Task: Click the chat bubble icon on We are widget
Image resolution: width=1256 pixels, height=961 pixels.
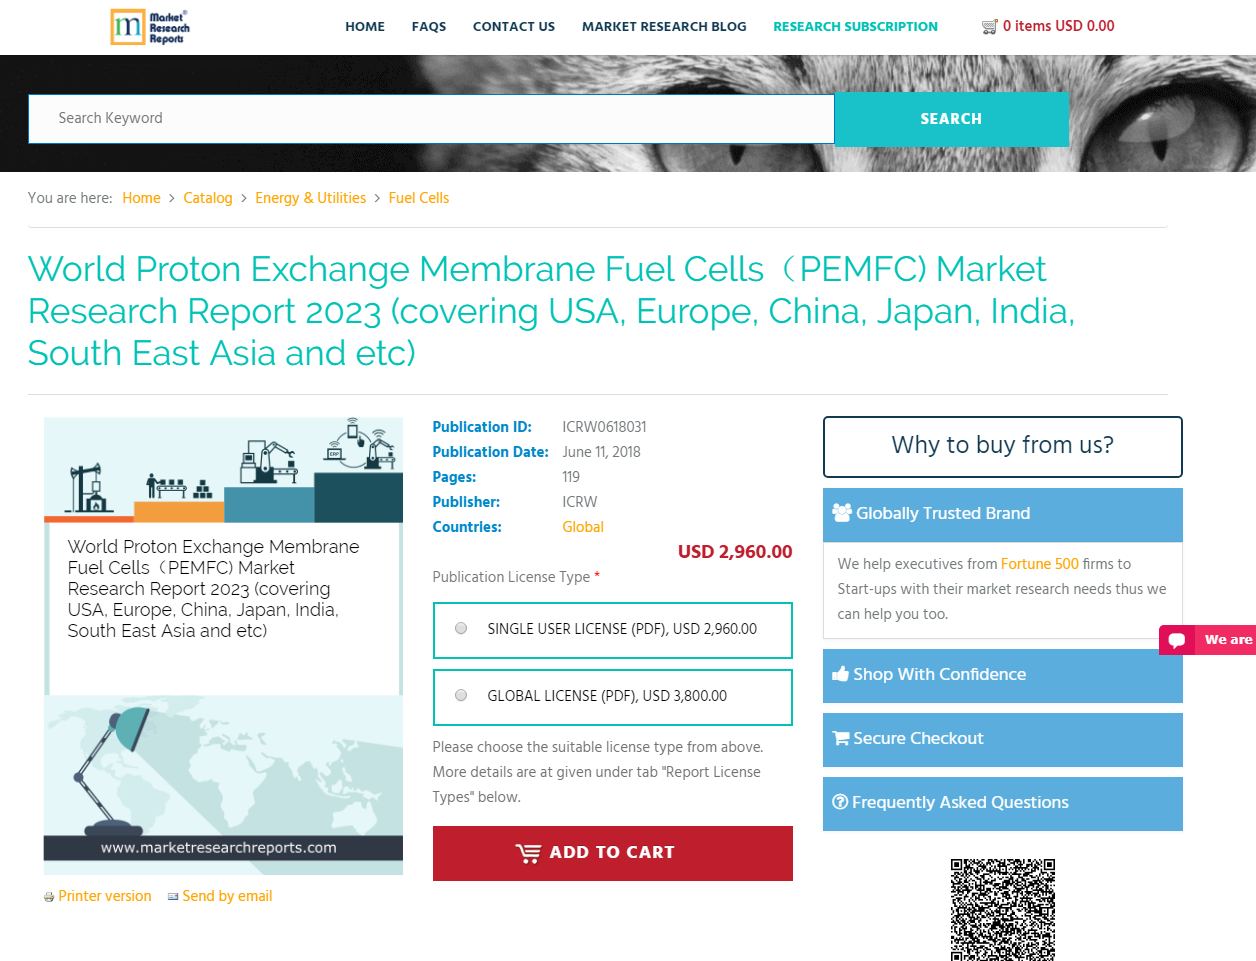Action: tap(1177, 640)
